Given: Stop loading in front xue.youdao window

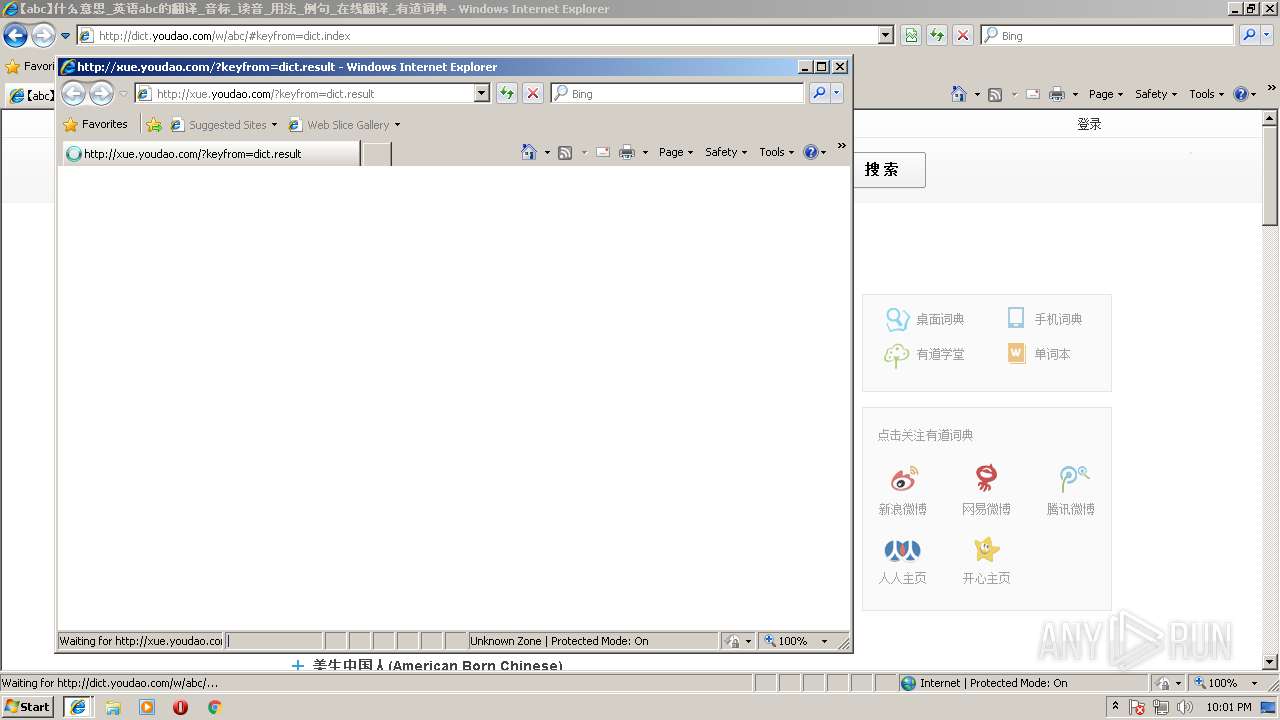Looking at the screenshot, I should (x=533, y=93).
